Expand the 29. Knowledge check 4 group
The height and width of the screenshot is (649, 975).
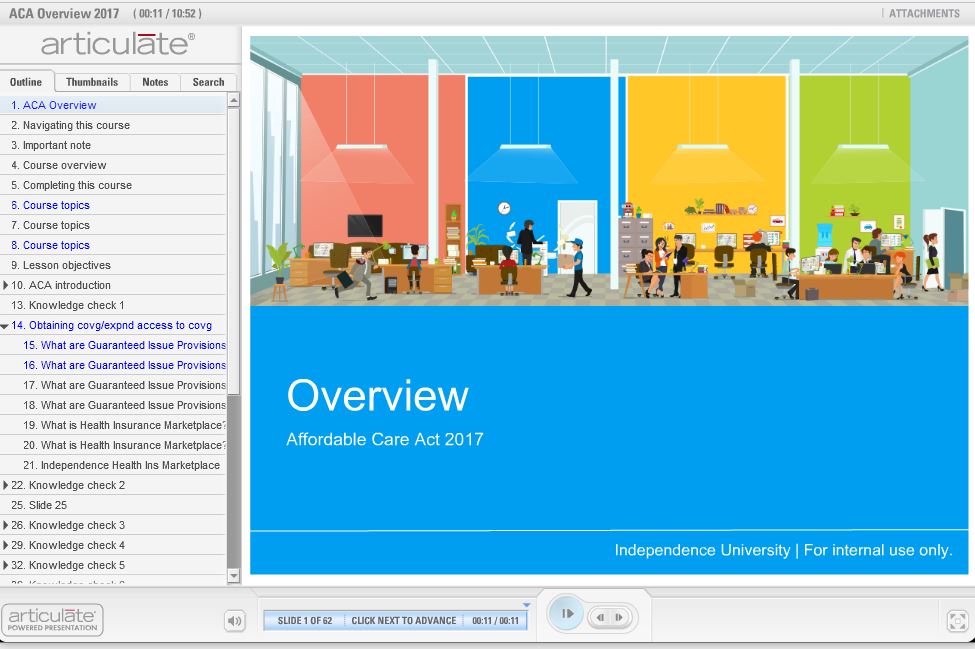coord(6,545)
